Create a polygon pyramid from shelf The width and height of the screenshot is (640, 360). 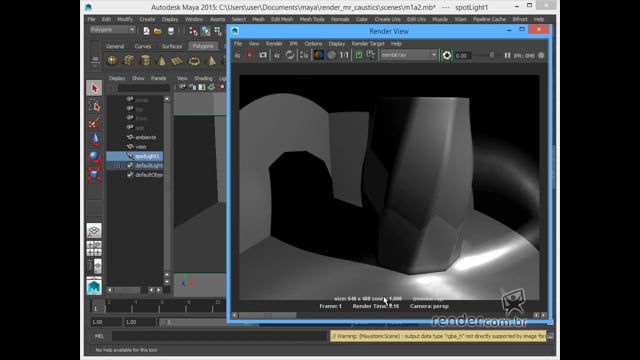point(211,61)
